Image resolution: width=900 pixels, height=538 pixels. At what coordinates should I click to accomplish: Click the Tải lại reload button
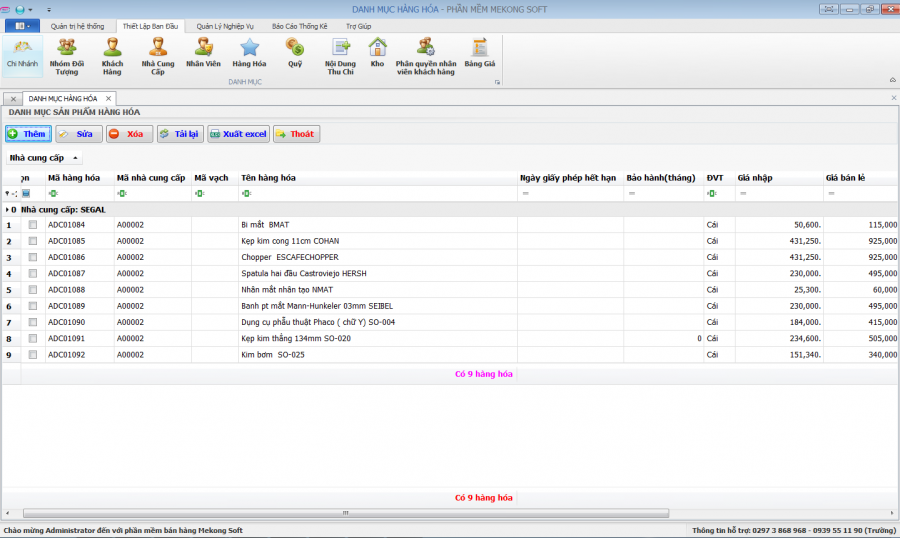(x=180, y=134)
